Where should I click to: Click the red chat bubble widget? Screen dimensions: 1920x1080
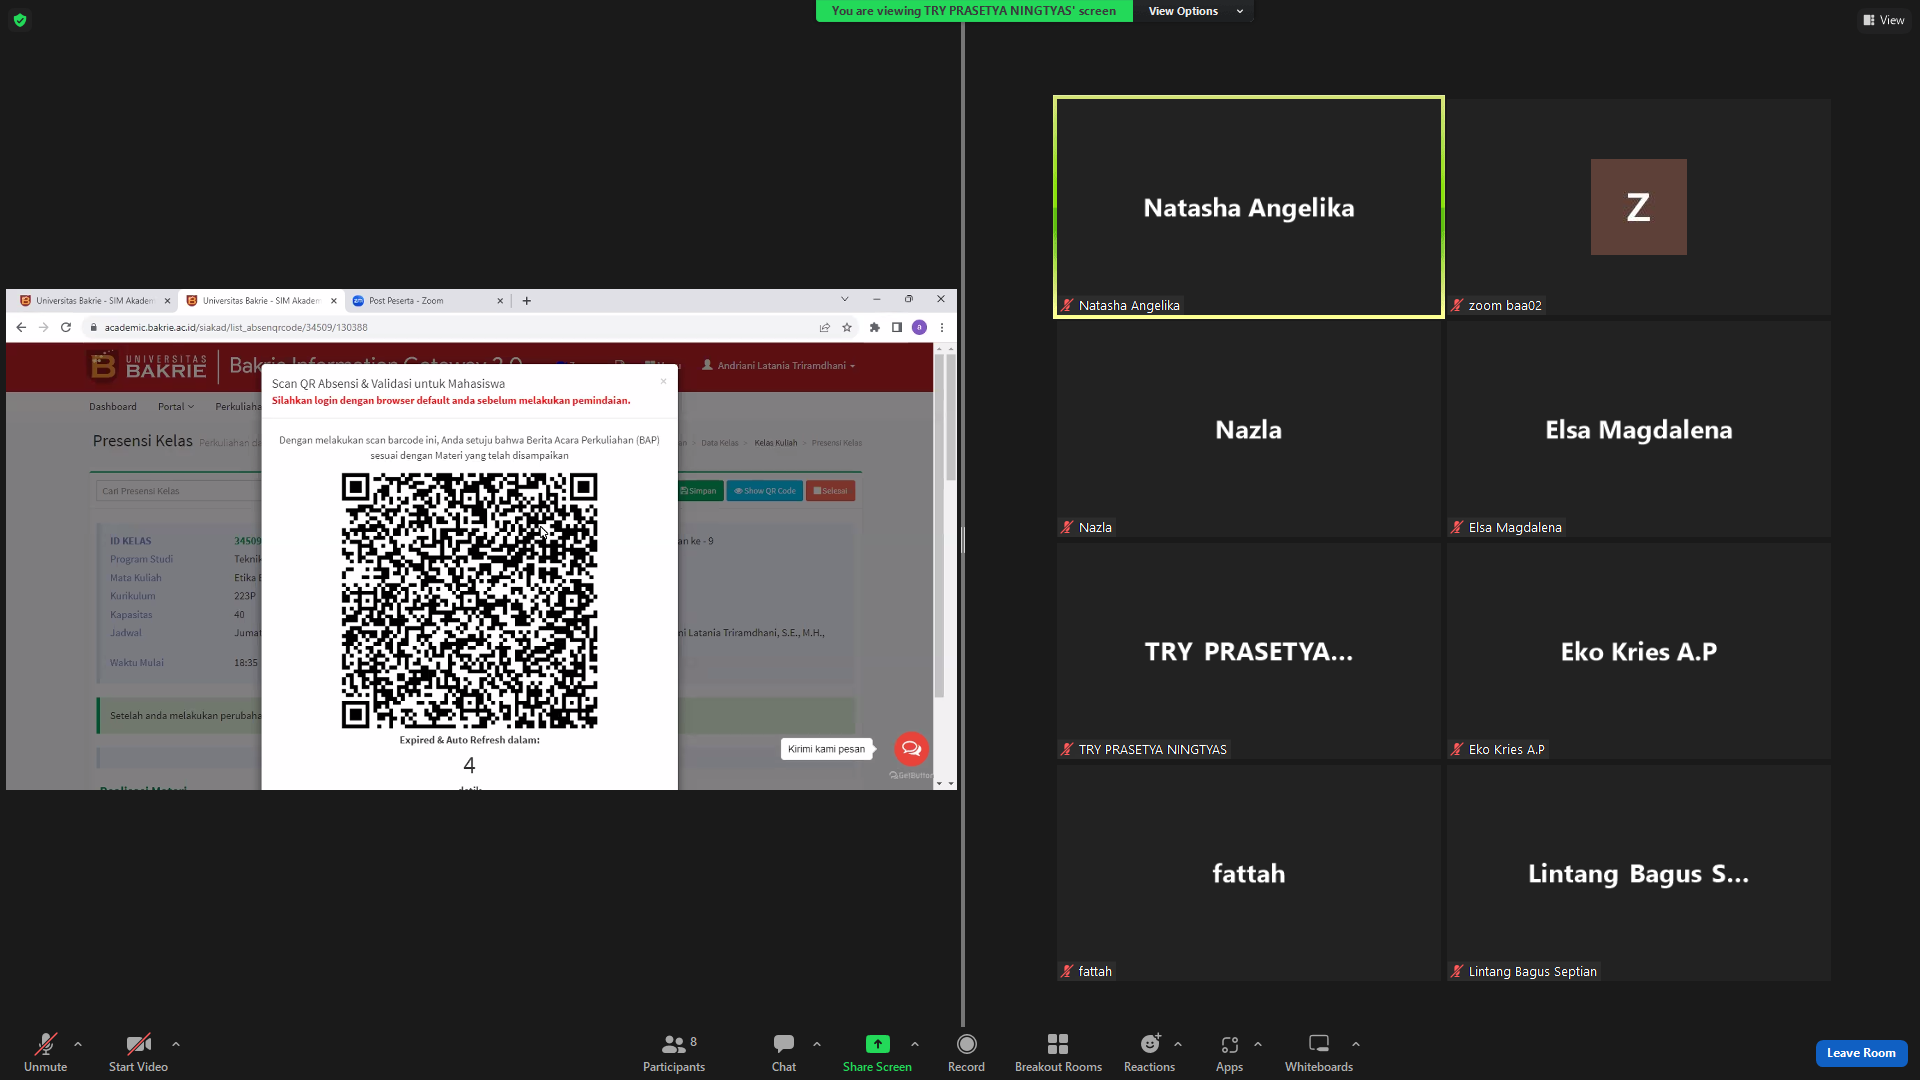click(911, 748)
